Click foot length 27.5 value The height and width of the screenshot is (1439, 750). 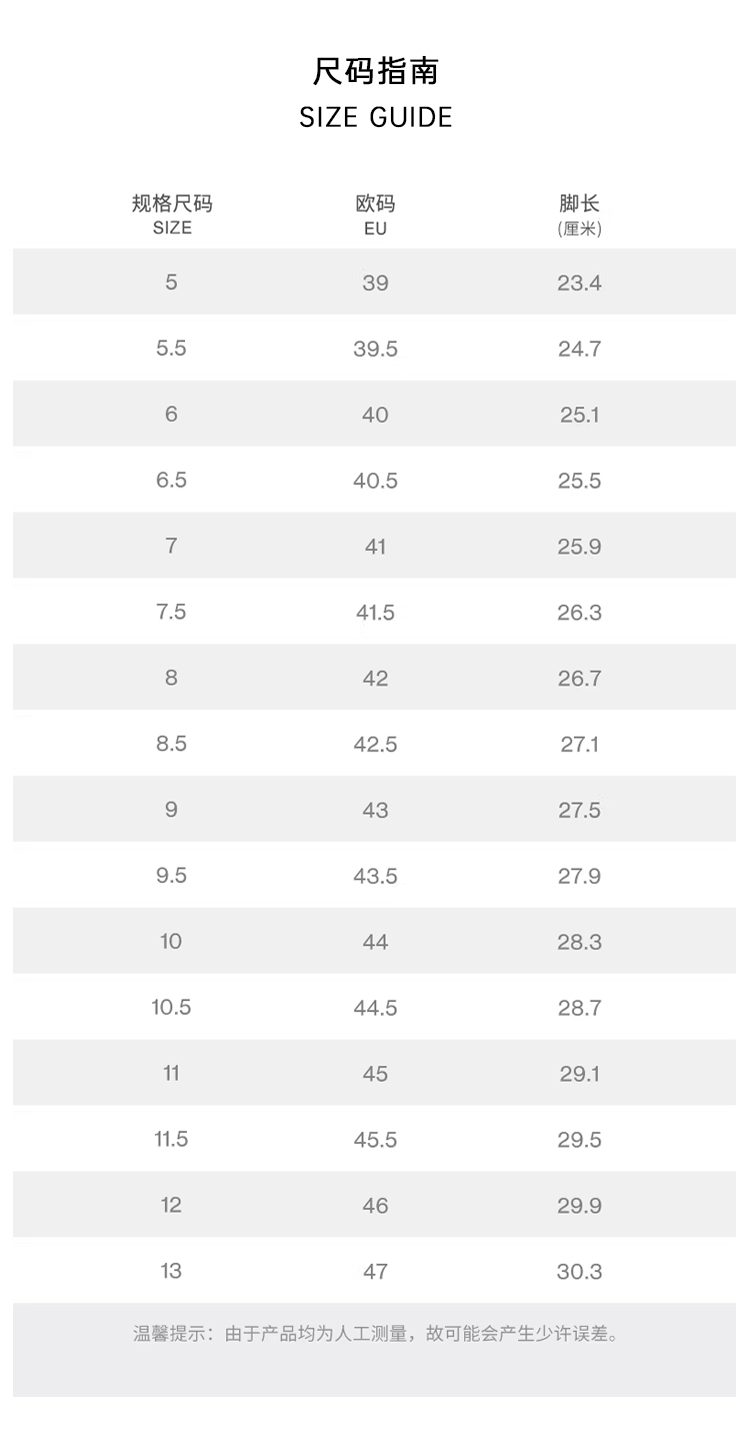point(579,810)
